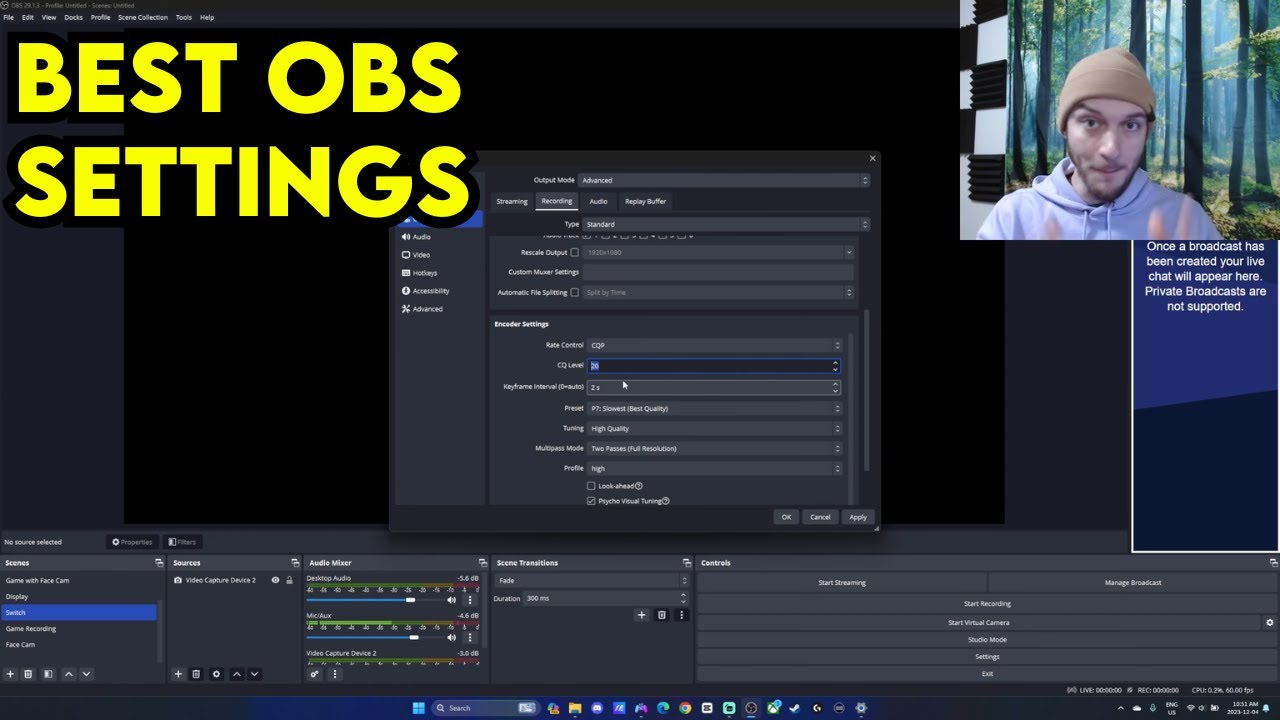Open virtual camera settings gear icon
Image resolution: width=1280 pixels, height=720 pixels.
coord(1270,622)
